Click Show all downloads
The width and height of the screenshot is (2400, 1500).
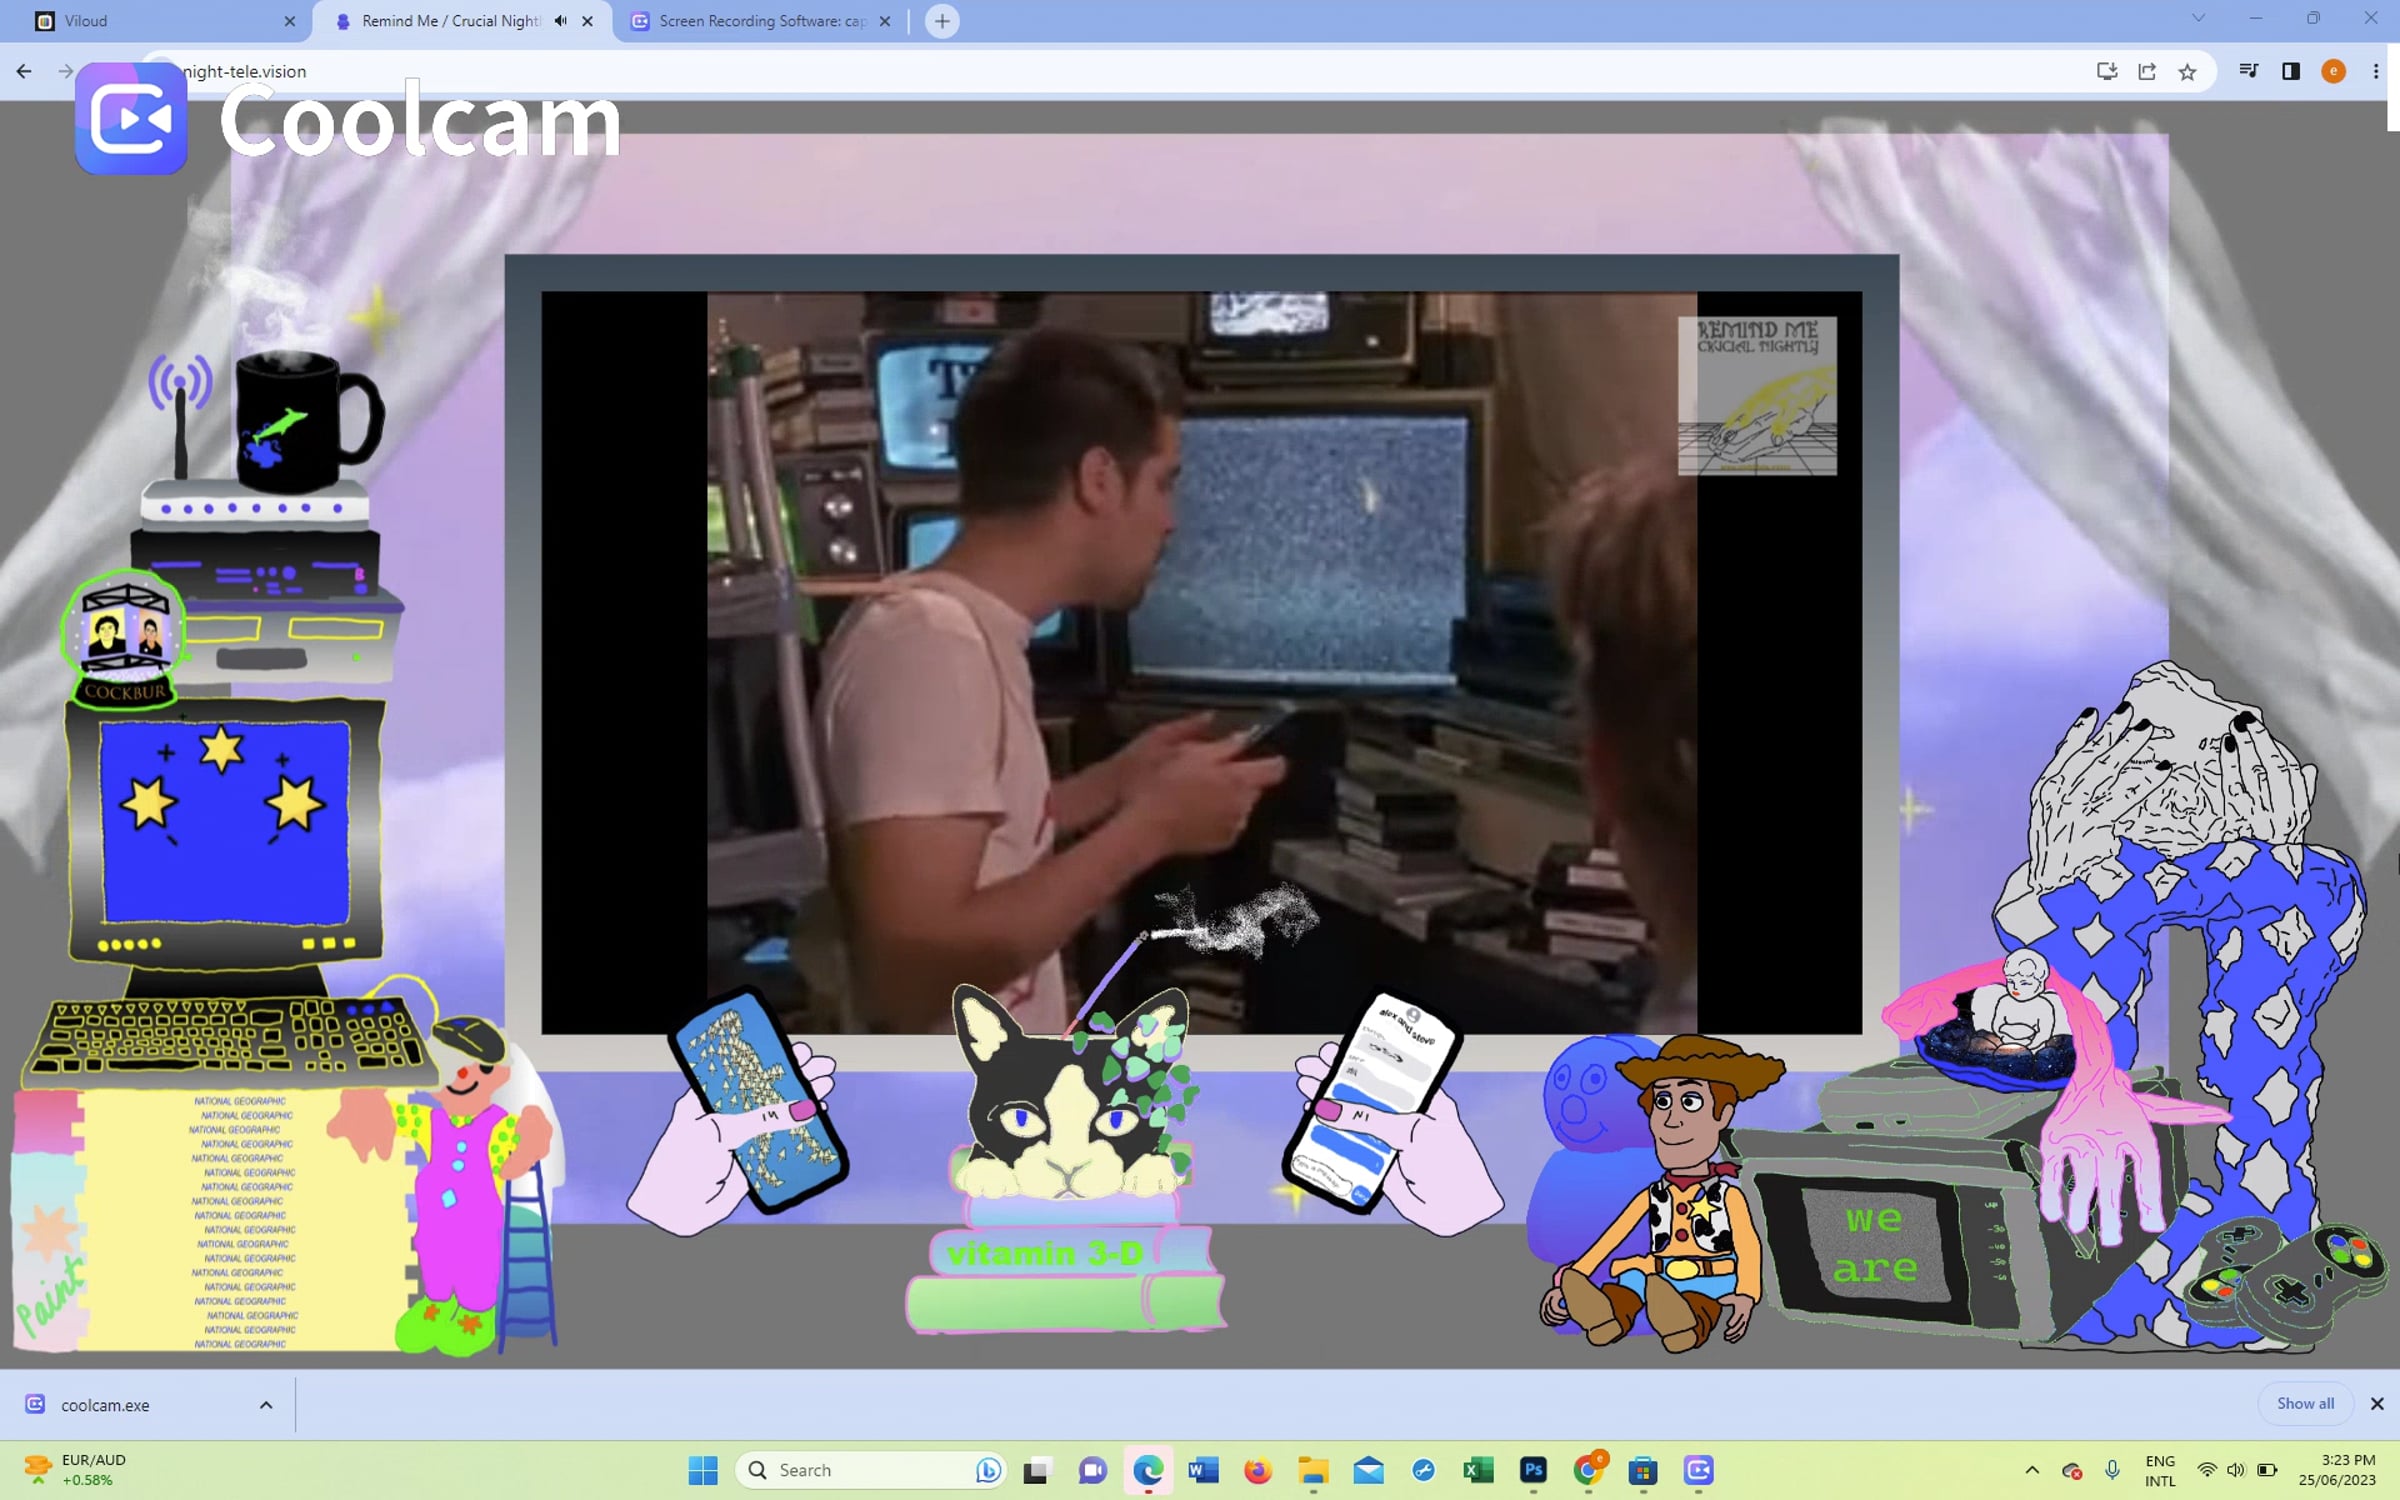[x=2305, y=1404]
